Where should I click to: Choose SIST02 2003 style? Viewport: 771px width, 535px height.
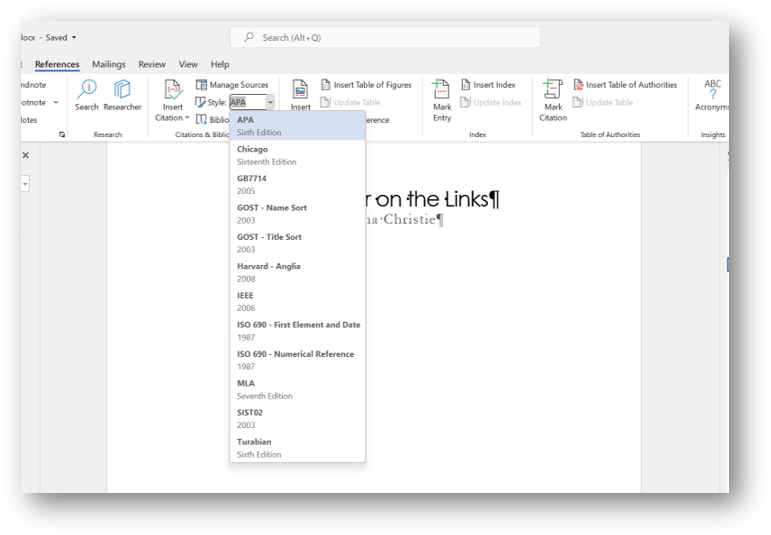(x=297, y=418)
